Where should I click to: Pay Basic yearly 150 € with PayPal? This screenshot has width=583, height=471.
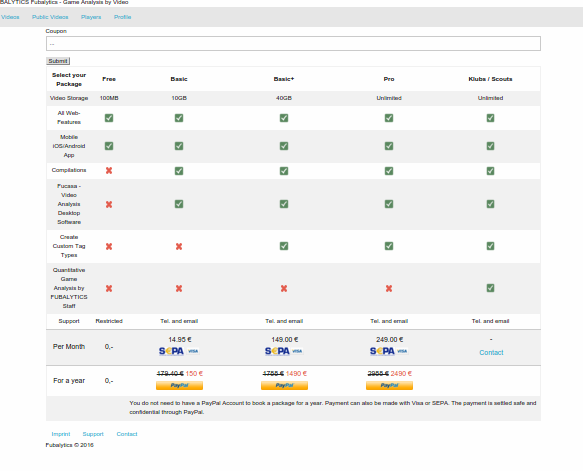point(179,385)
